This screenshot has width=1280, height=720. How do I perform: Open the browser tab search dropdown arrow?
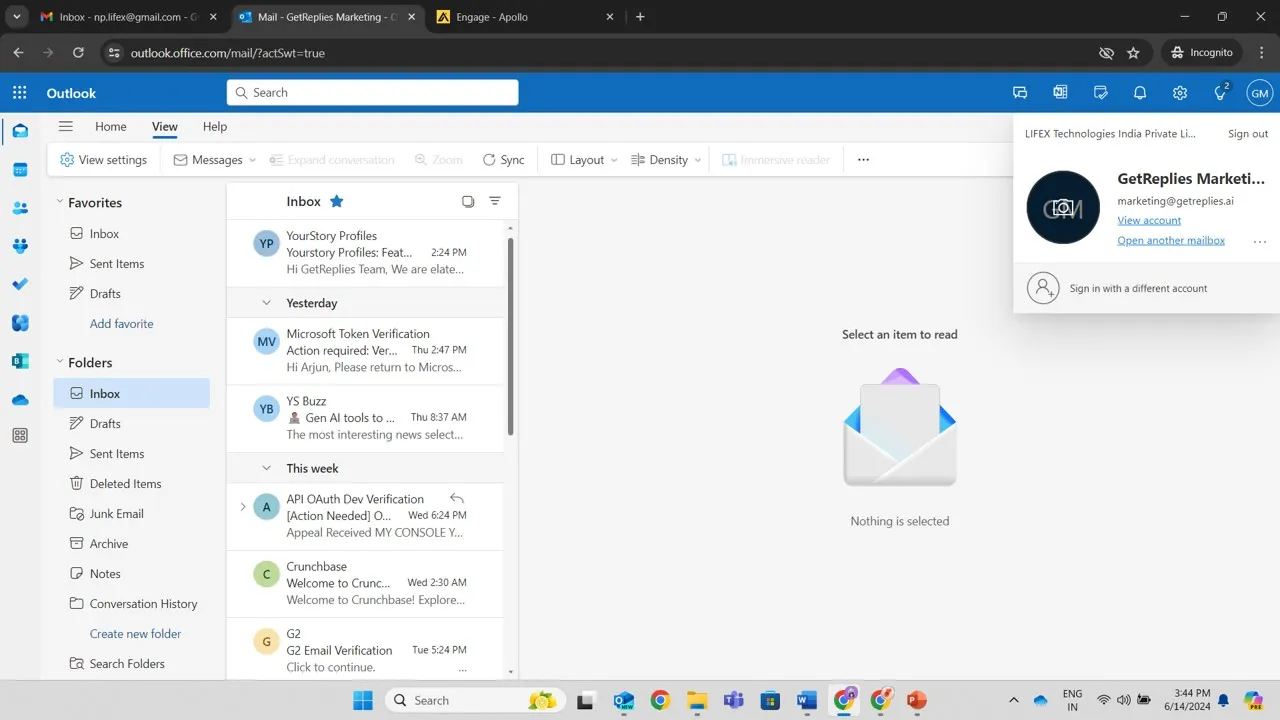16,17
